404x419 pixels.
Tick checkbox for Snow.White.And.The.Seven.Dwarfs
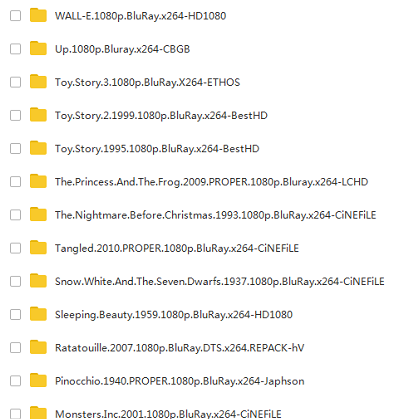point(15,281)
